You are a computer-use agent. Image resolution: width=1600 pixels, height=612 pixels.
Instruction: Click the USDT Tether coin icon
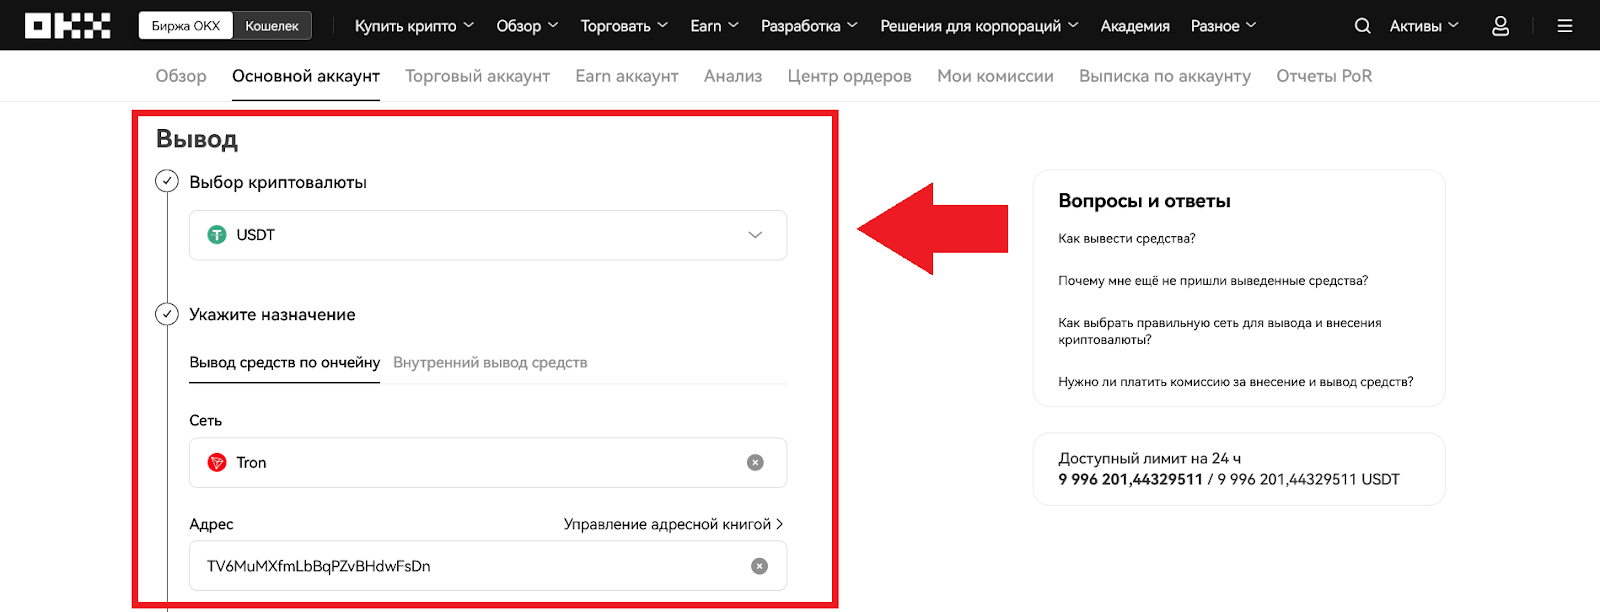click(217, 235)
